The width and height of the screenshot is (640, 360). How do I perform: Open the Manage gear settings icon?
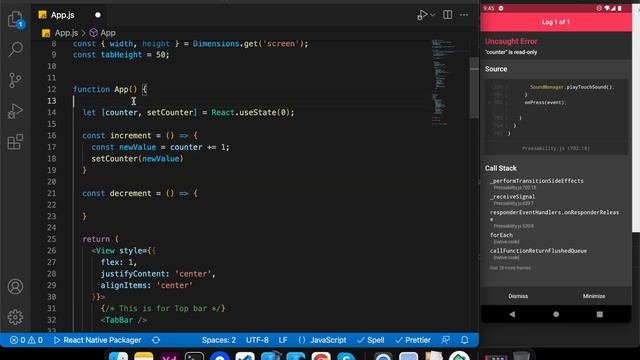(15, 317)
